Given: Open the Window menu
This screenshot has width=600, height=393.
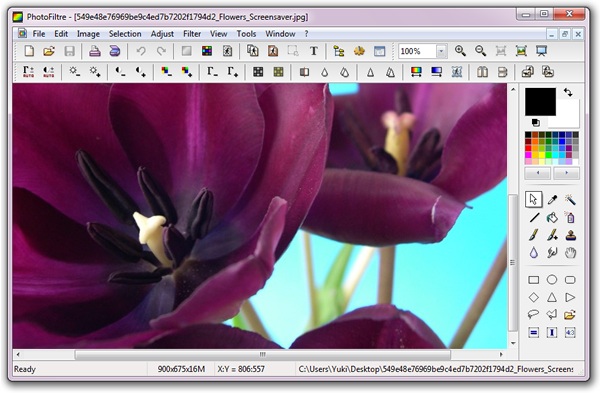Looking at the screenshot, I should coord(280,34).
